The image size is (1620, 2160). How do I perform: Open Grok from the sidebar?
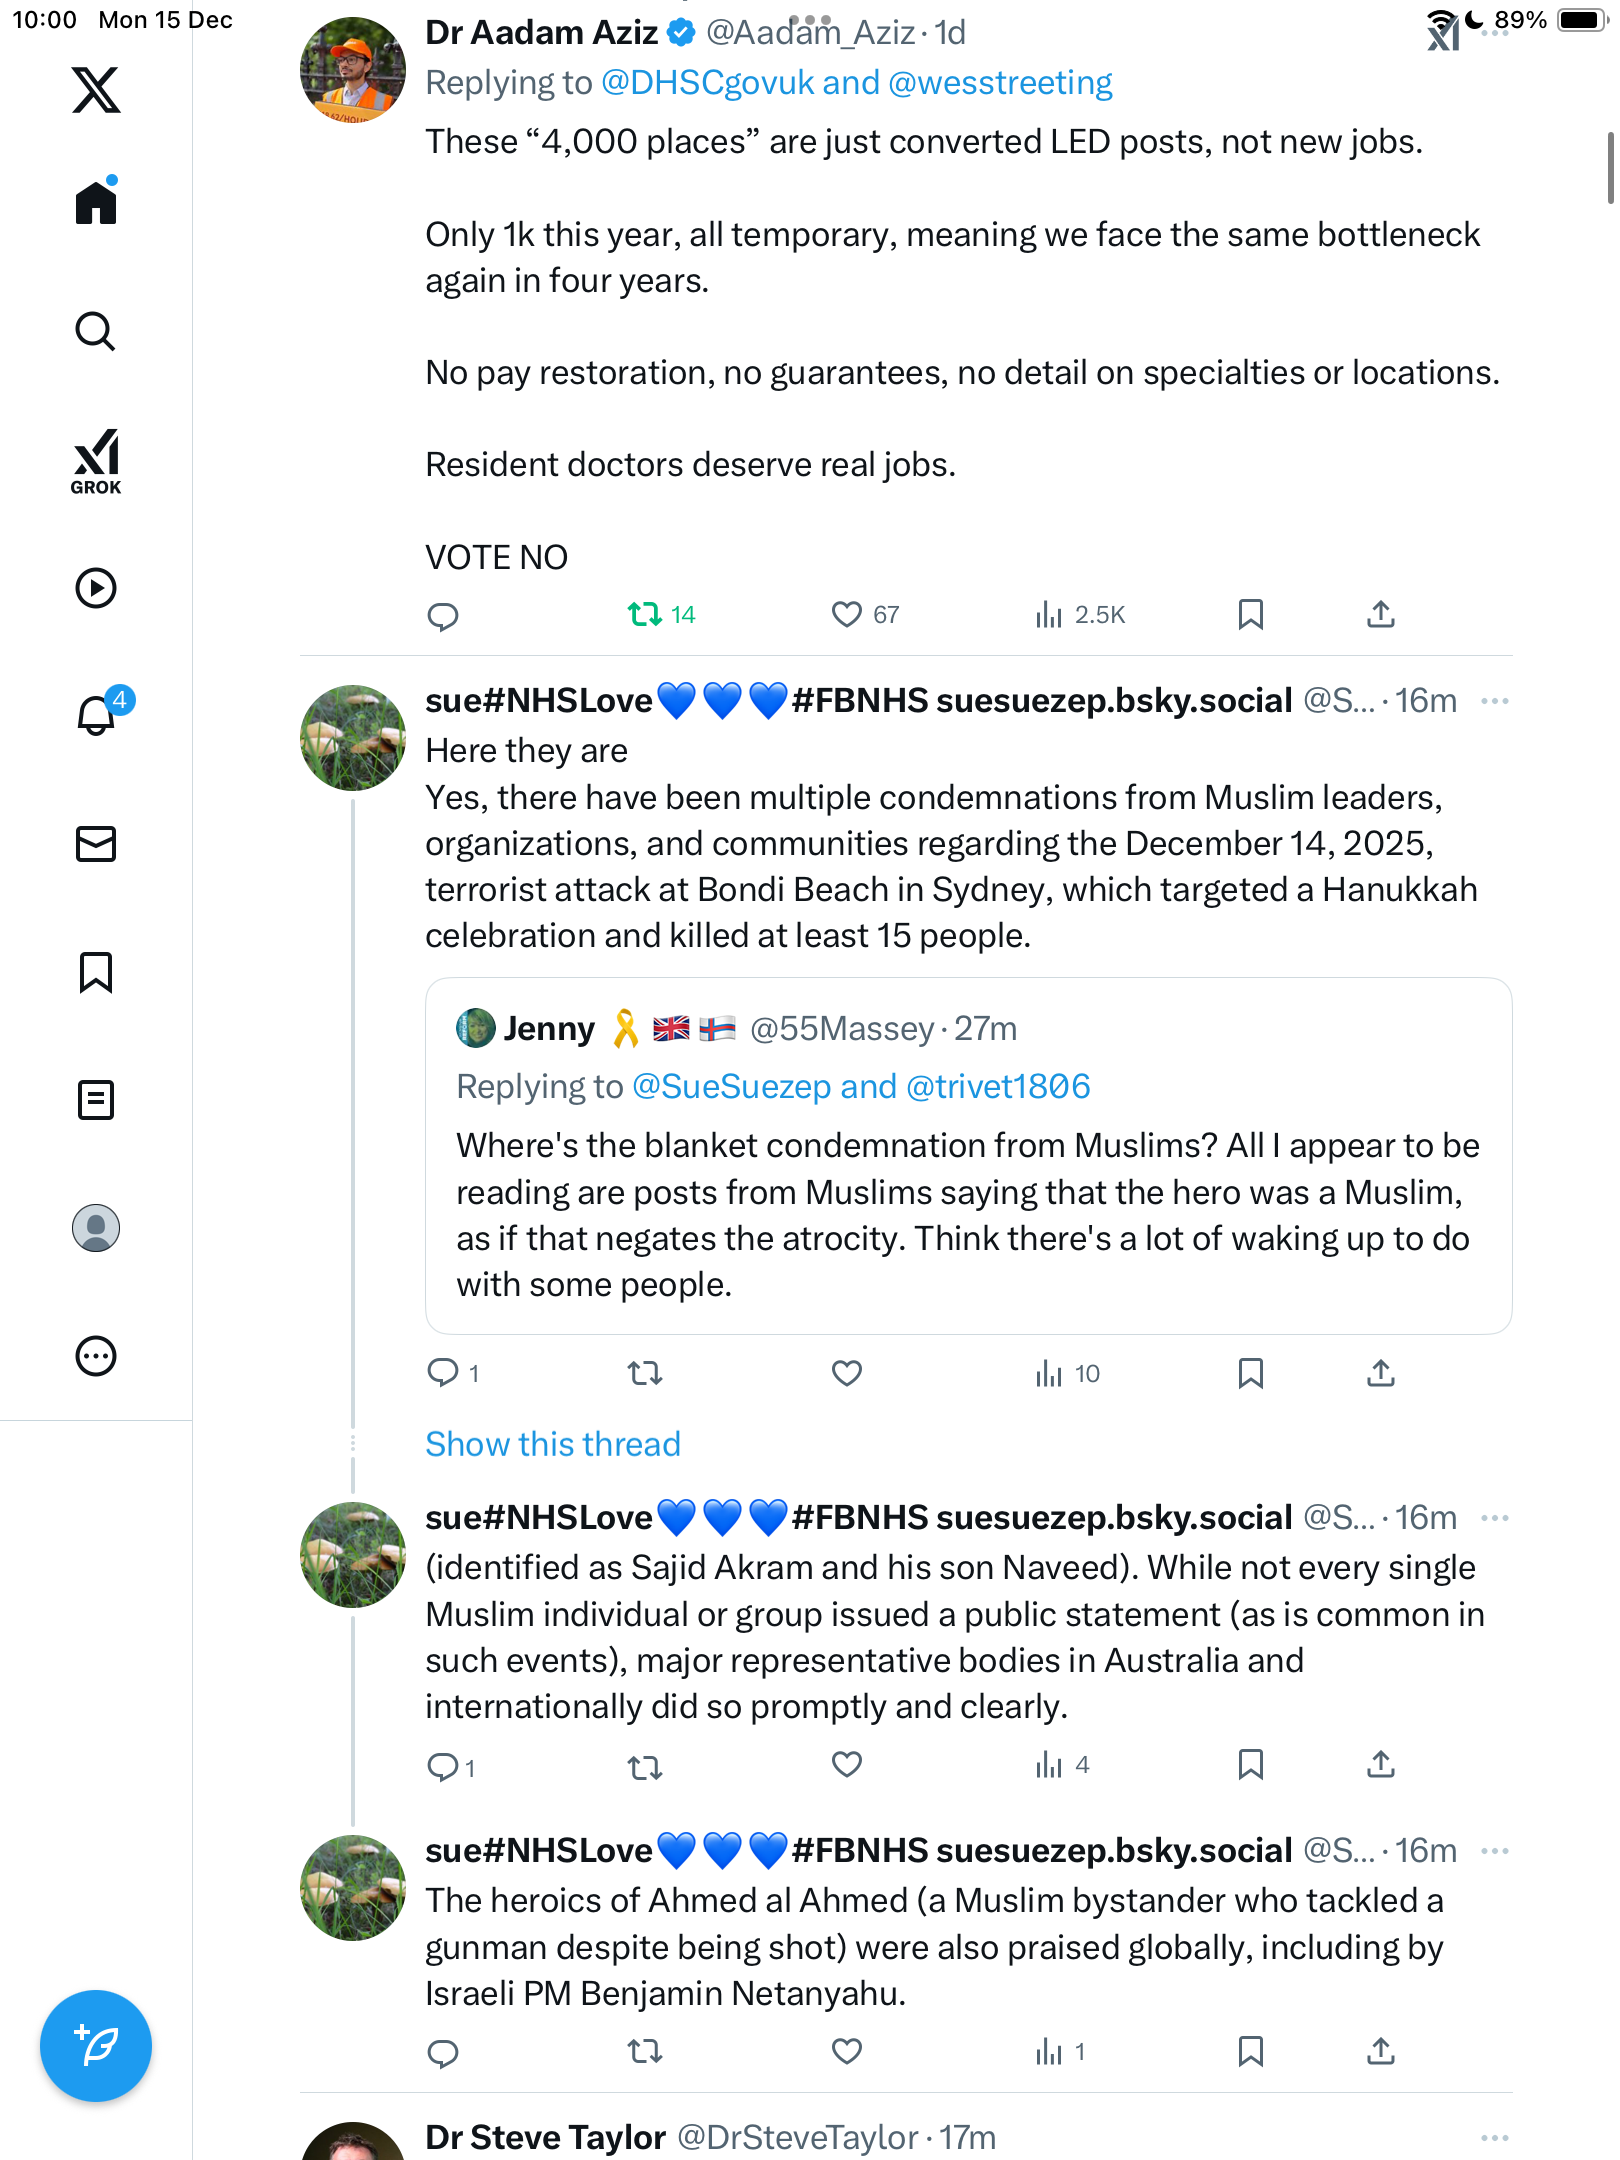[x=96, y=461]
